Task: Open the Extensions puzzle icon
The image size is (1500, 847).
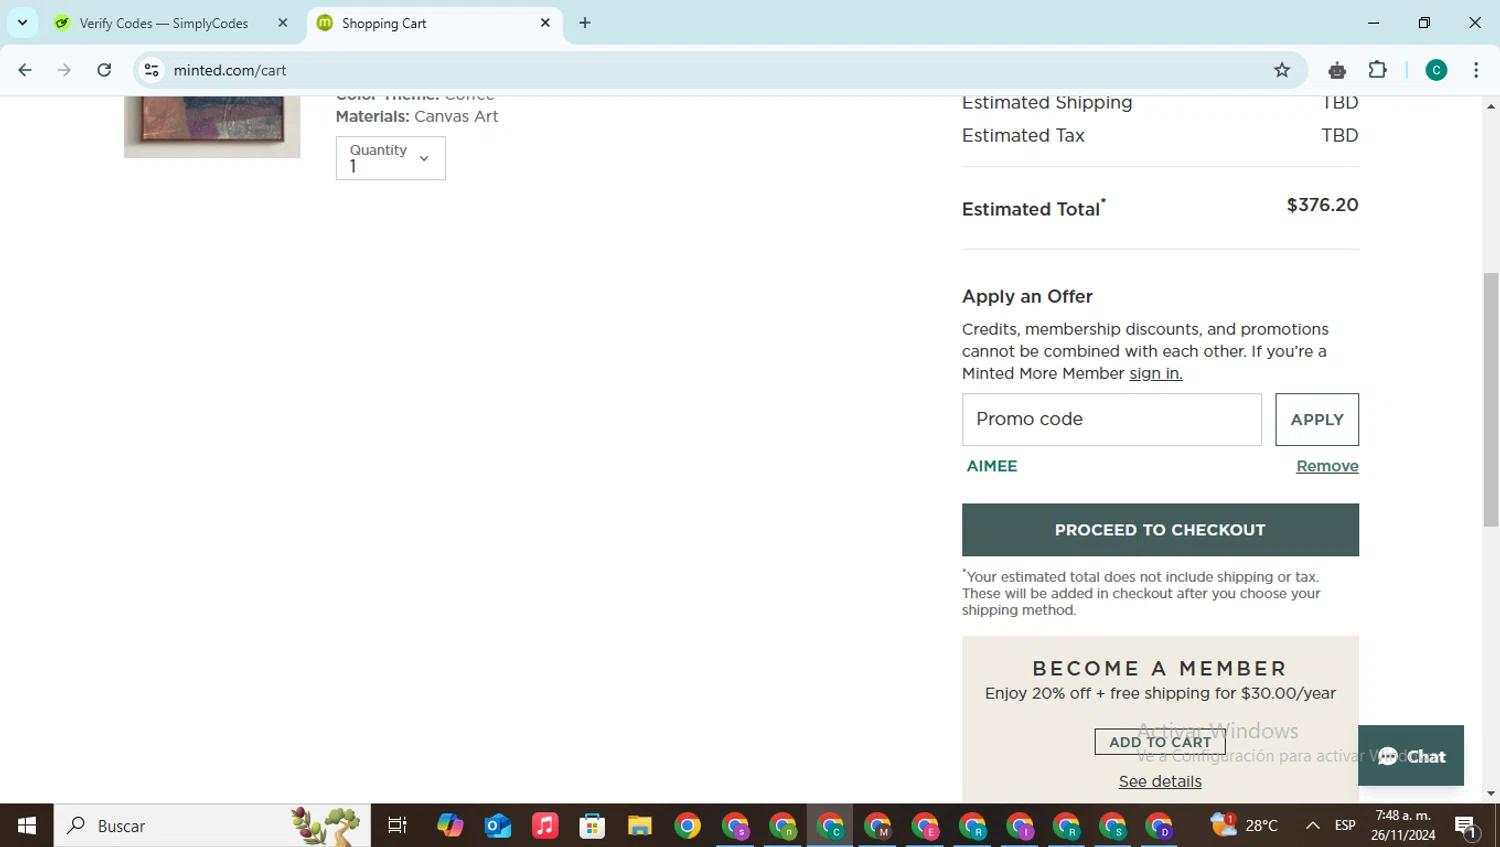Action: point(1378,70)
